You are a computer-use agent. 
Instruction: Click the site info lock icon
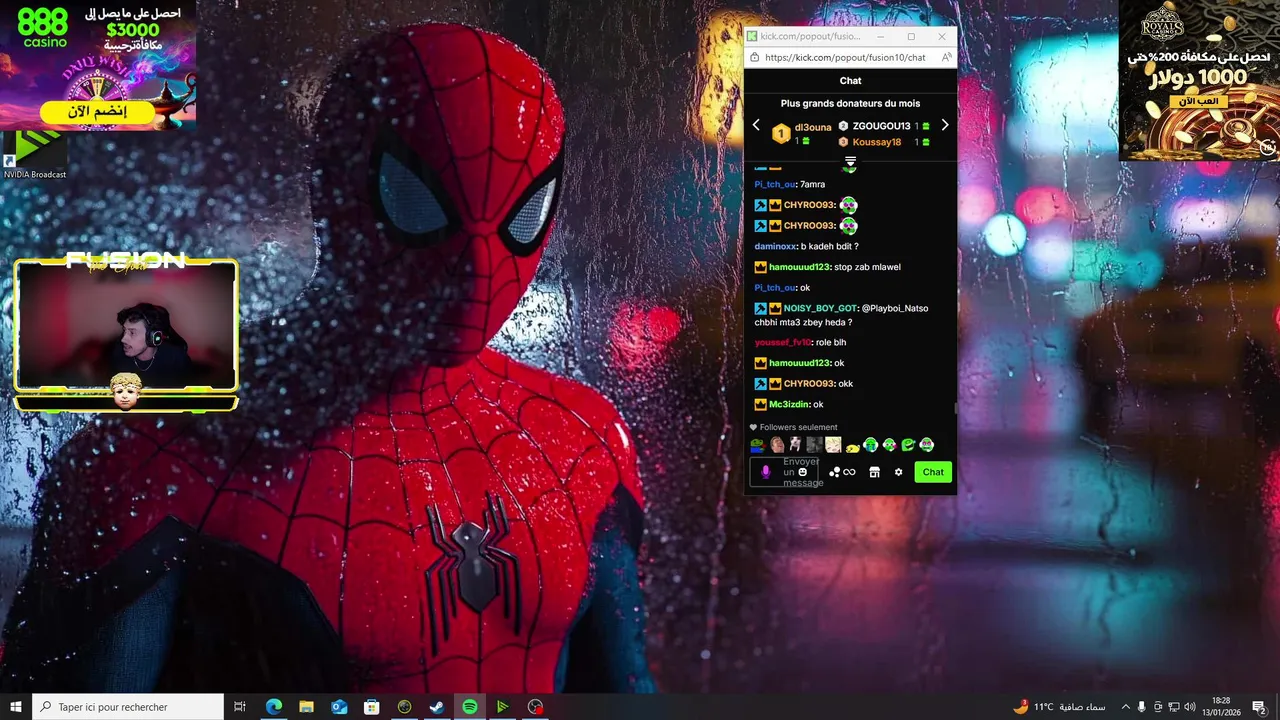click(754, 58)
